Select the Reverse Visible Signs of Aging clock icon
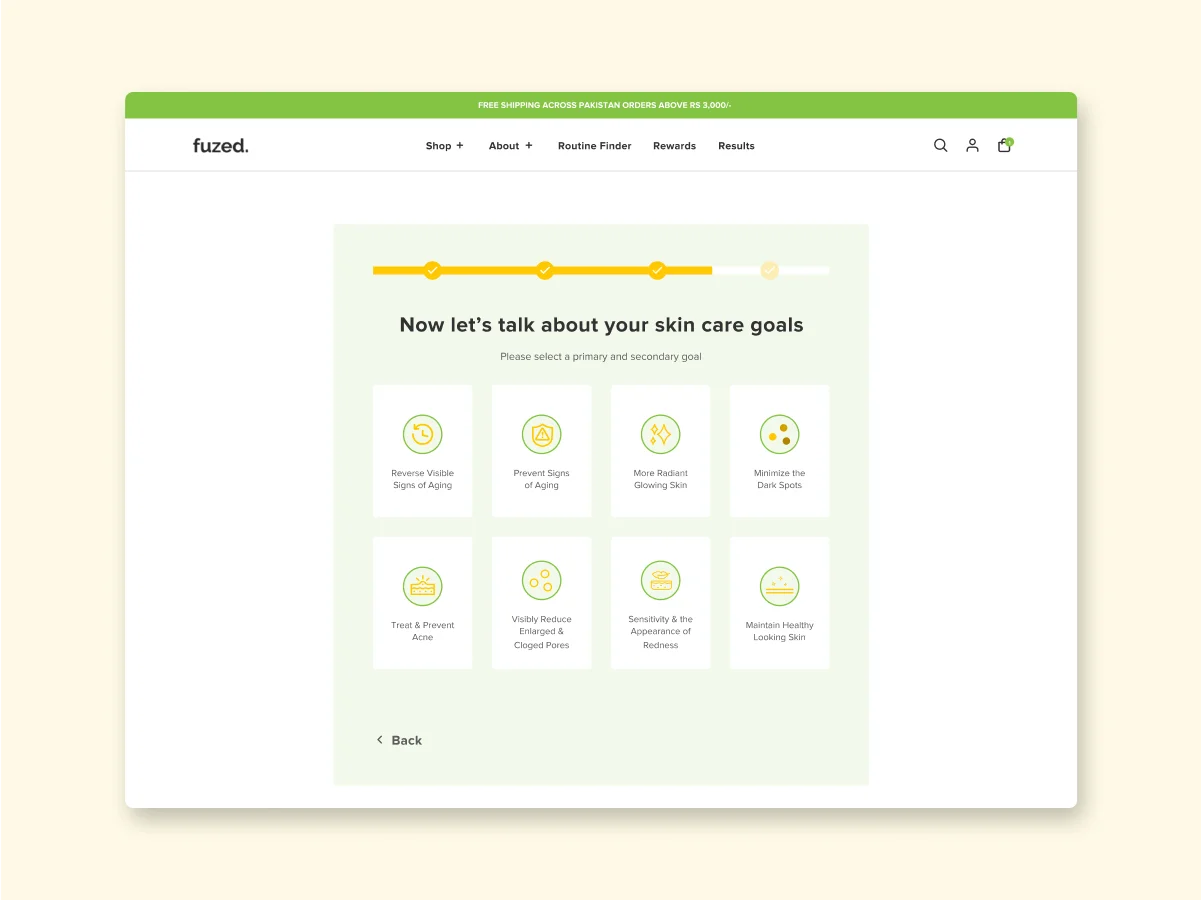This screenshot has height=900, width=1201. click(422, 434)
